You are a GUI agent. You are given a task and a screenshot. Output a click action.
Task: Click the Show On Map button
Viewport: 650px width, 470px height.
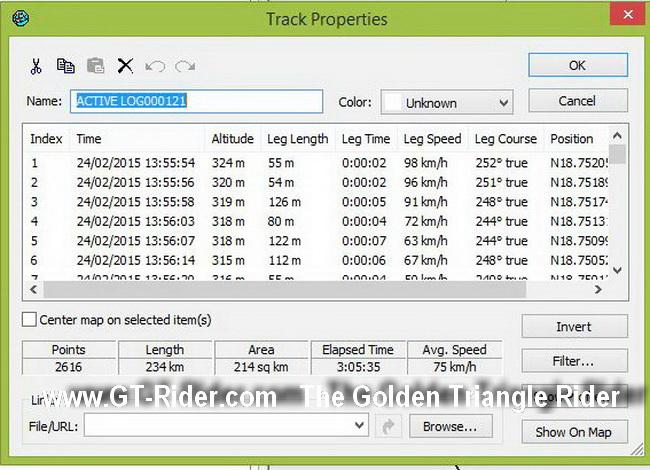574,432
